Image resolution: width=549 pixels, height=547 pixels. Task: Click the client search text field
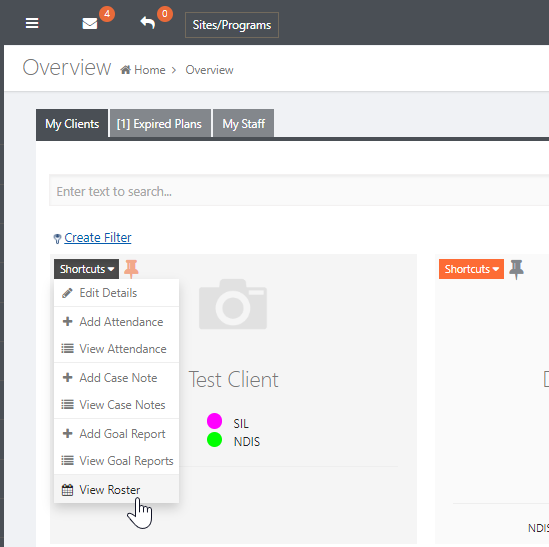(299, 191)
